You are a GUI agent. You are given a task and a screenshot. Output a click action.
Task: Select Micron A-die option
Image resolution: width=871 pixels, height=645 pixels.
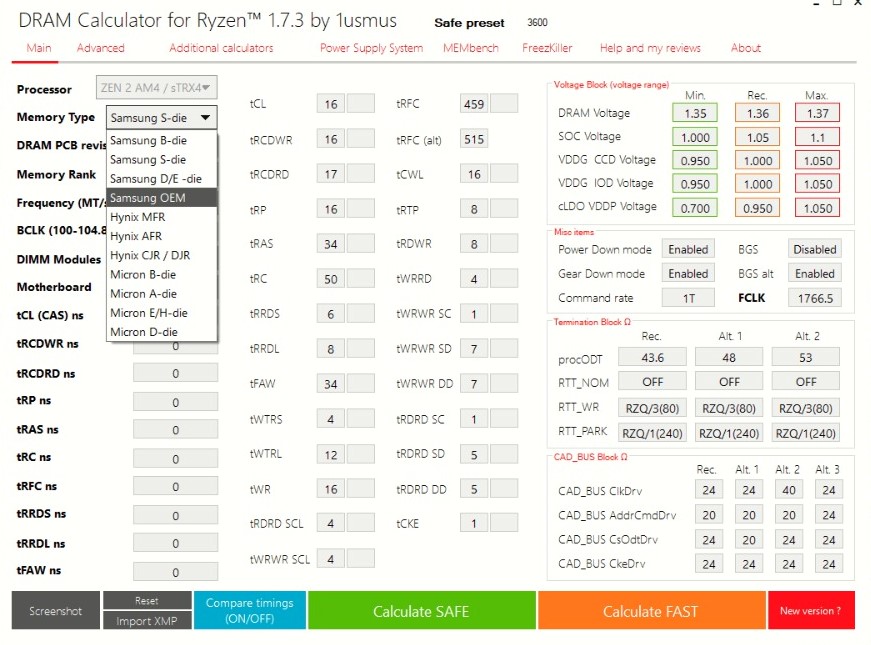161,293
